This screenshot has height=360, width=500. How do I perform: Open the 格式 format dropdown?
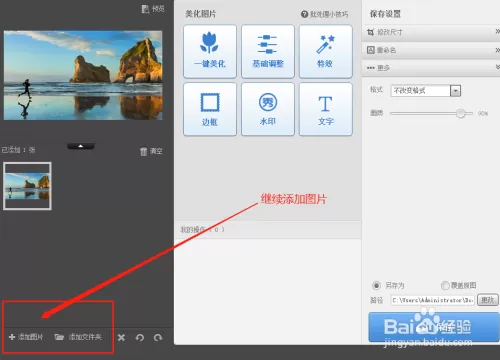pyautogui.click(x=426, y=91)
